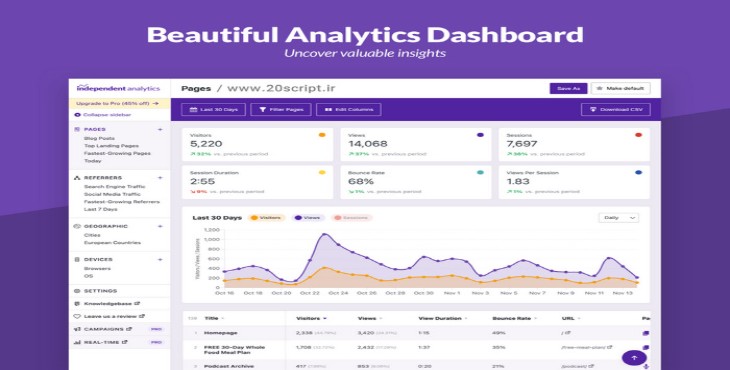Click the Make default button
The image size is (730, 370).
click(621, 88)
